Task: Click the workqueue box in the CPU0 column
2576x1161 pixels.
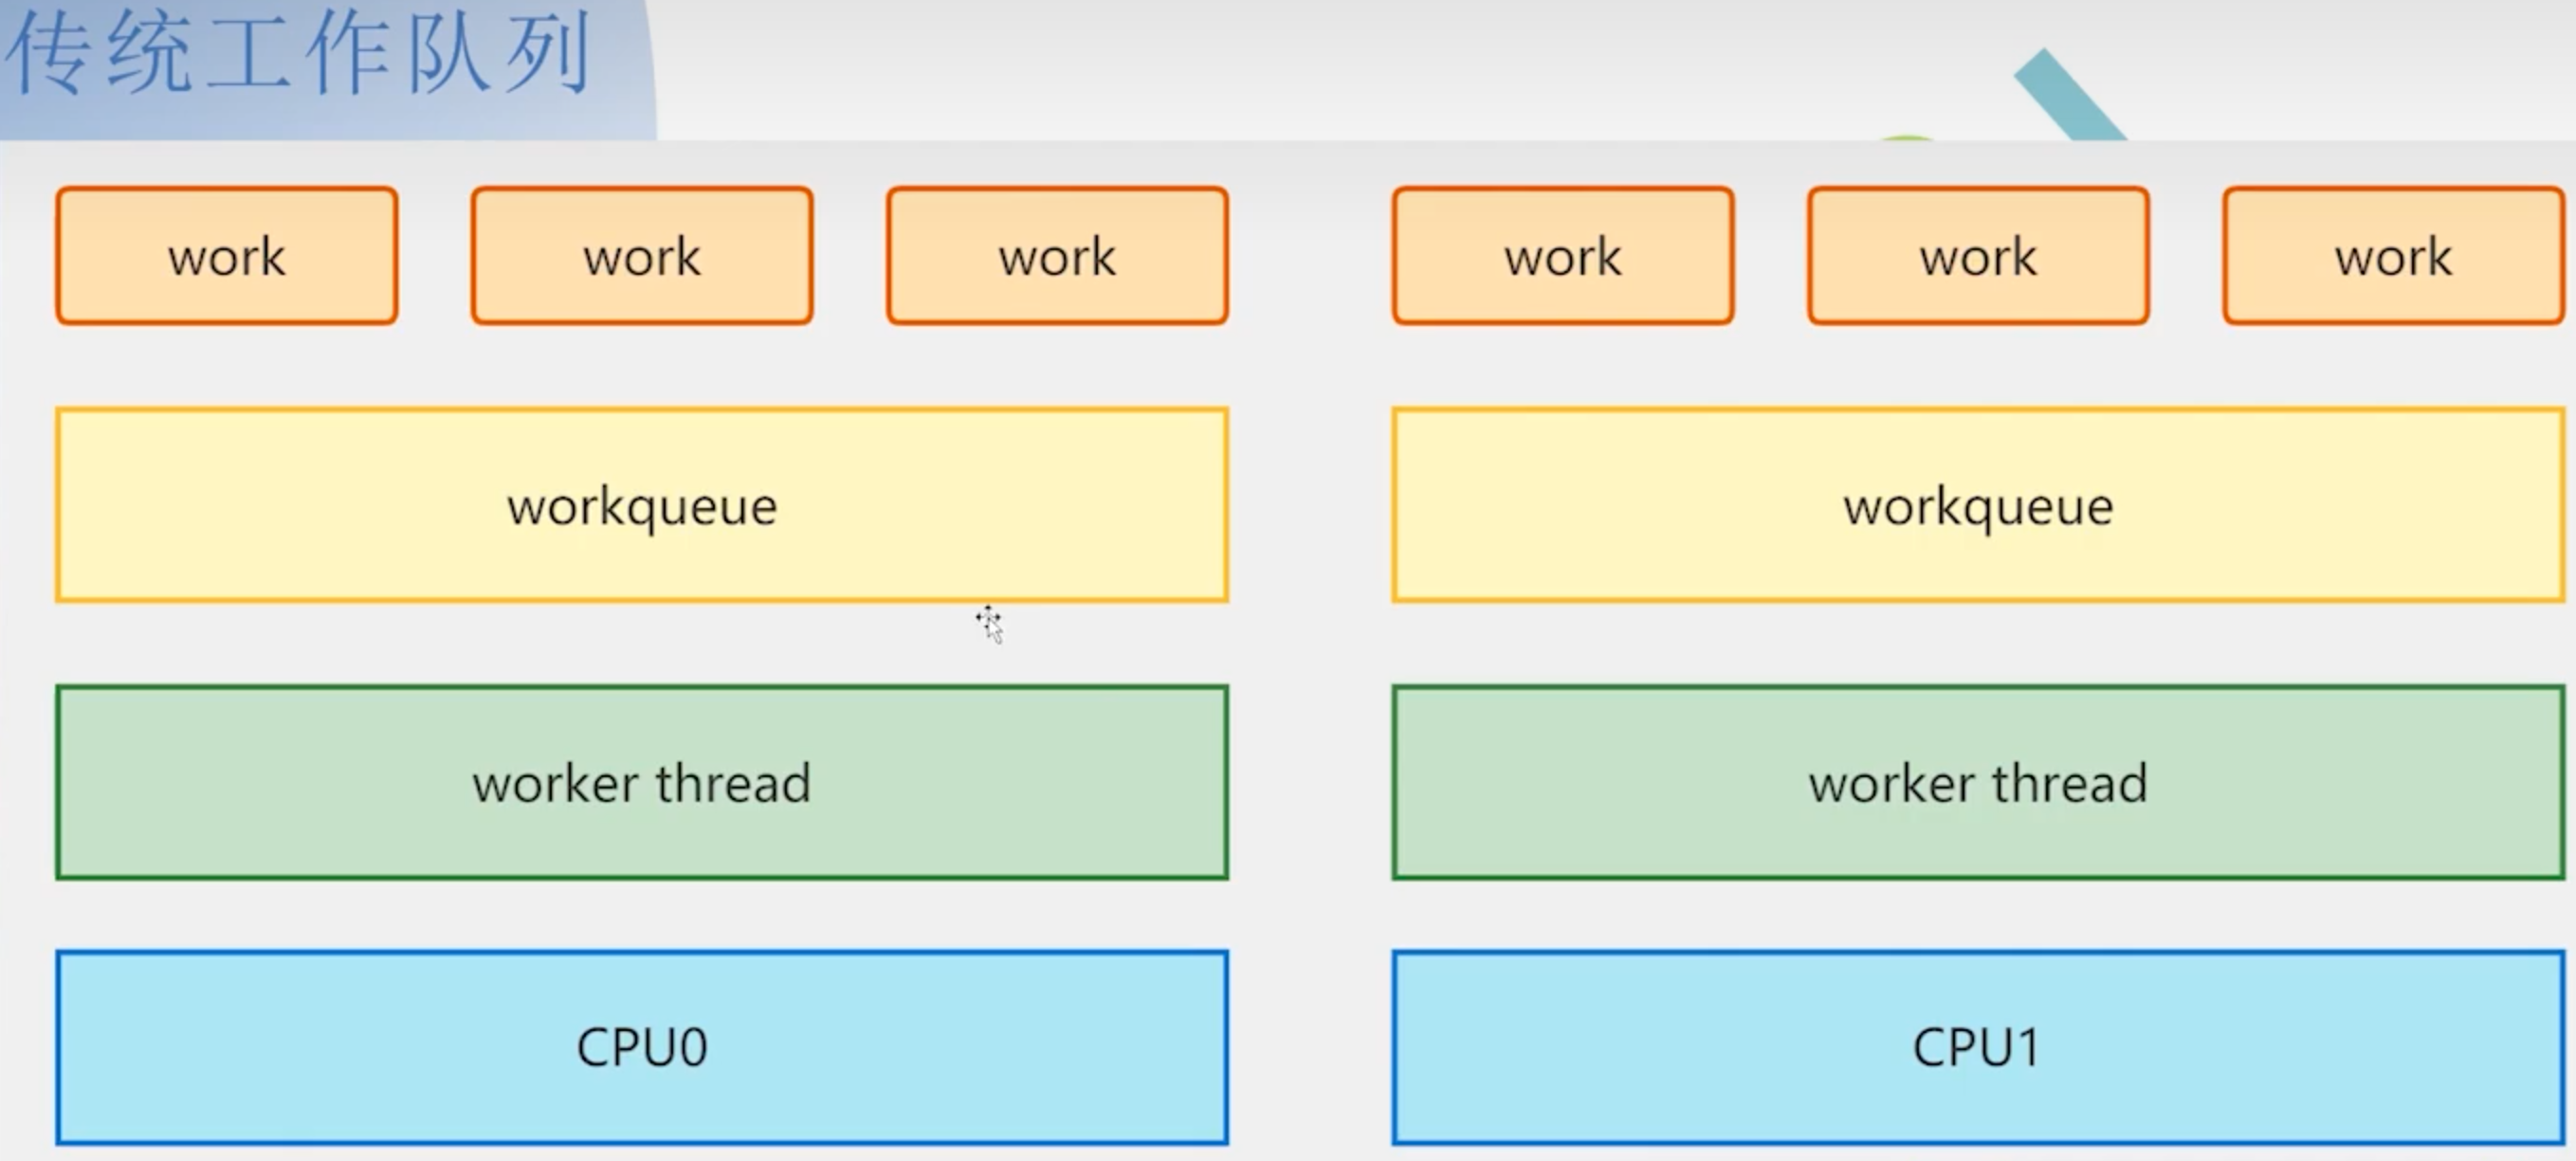Action: click(642, 505)
